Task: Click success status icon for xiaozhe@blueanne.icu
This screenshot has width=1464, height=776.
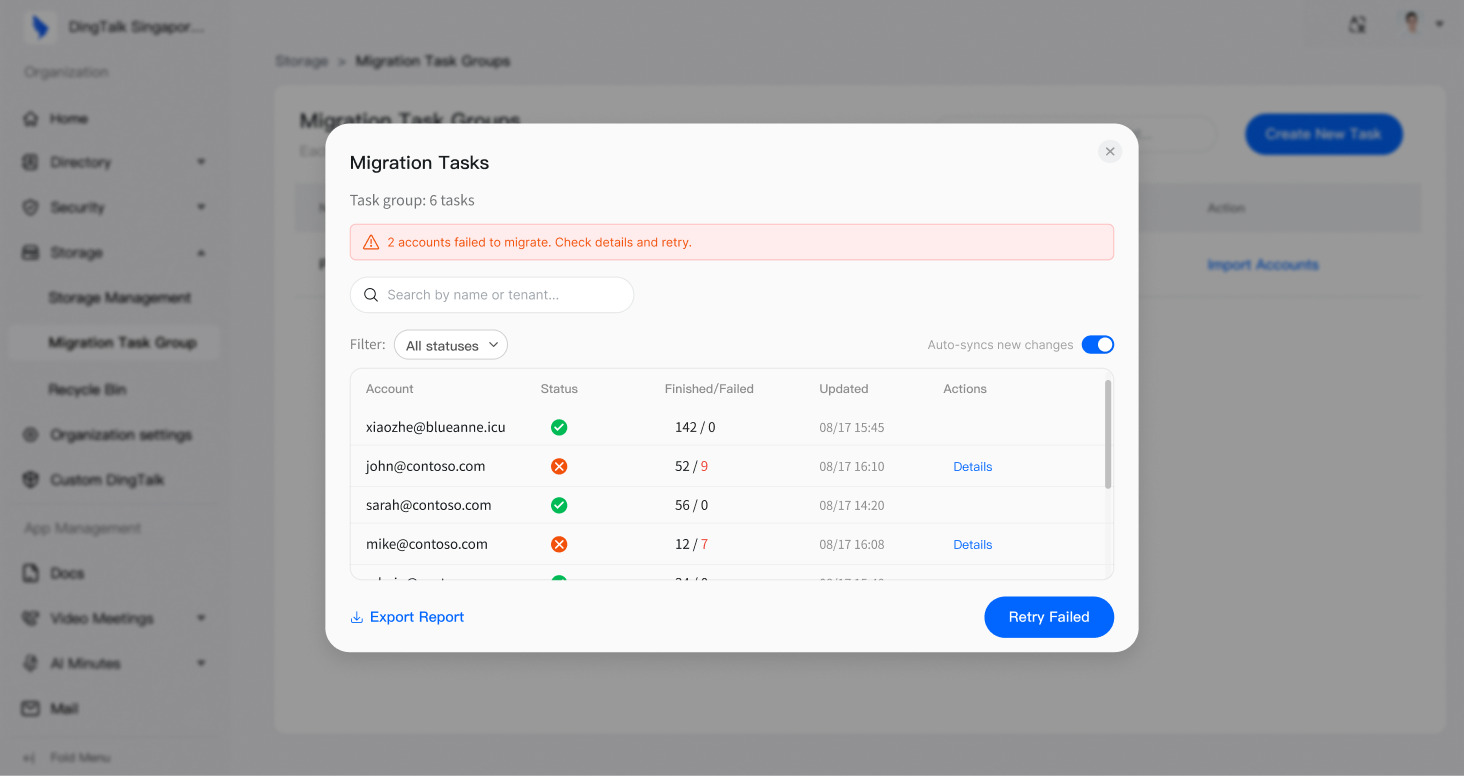Action: coord(559,427)
